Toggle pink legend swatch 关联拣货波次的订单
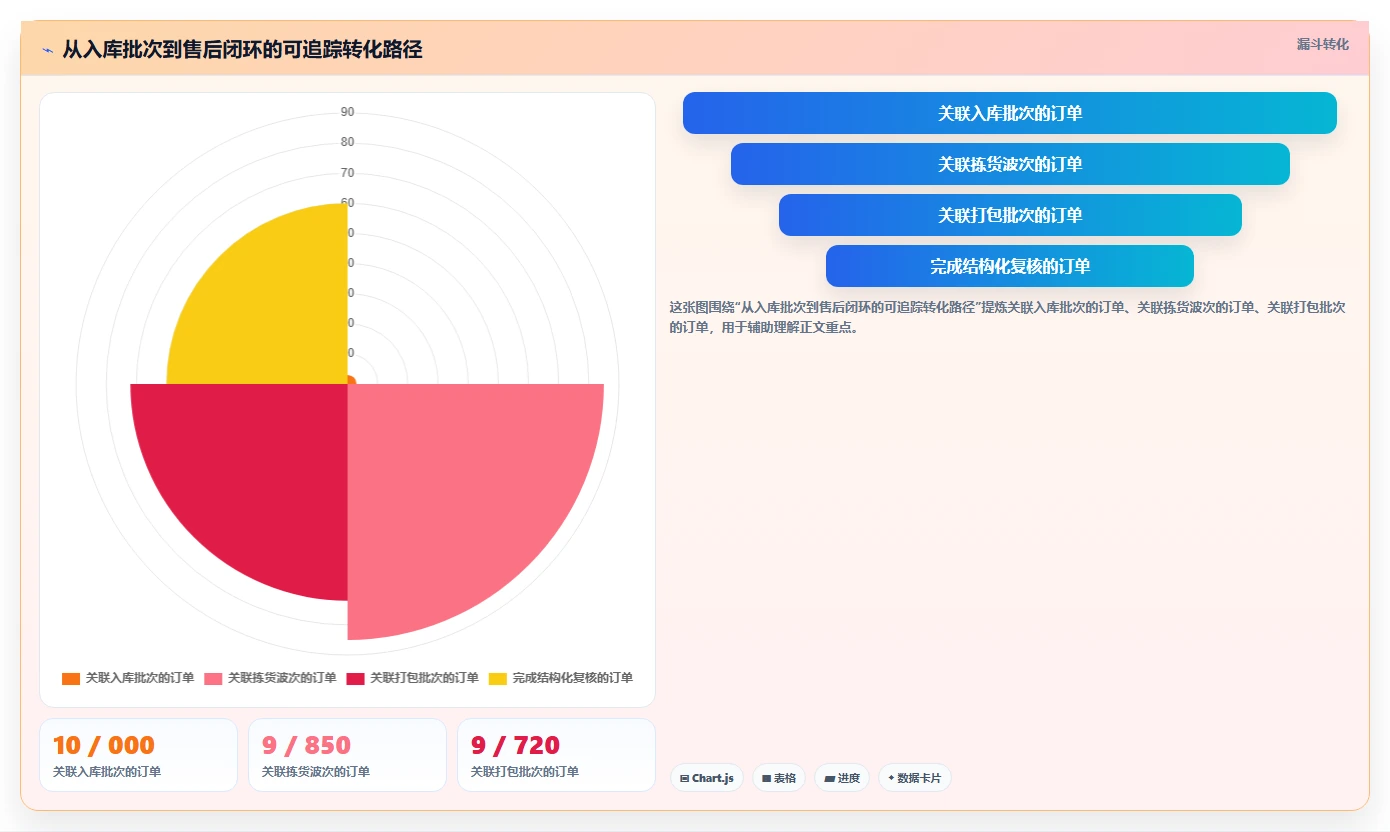The image size is (1390, 832). click(213, 678)
